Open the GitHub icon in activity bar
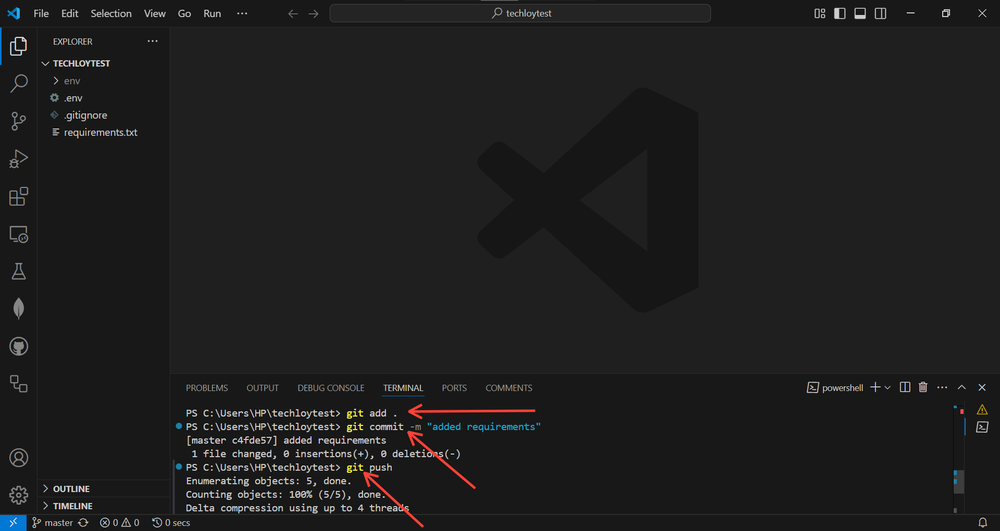This screenshot has height=531, width=1000. pyautogui.click(x=18, y=346)
